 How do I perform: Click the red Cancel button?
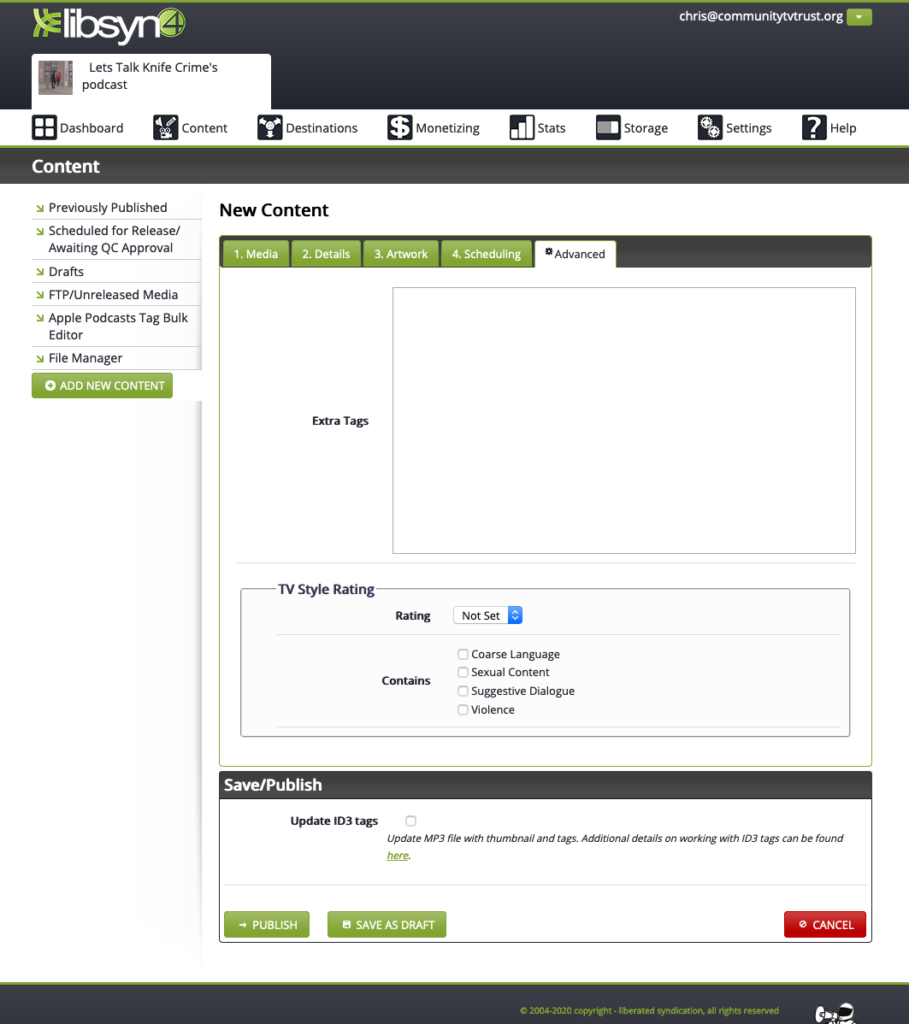click(x=825, y=925)
